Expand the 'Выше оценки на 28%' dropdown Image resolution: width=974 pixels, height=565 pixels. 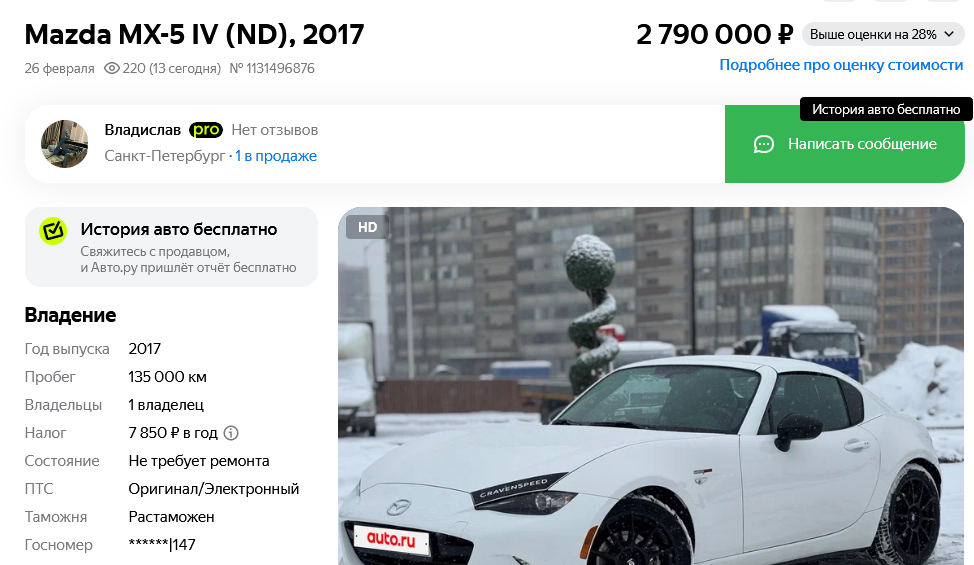tap(883, 34)
